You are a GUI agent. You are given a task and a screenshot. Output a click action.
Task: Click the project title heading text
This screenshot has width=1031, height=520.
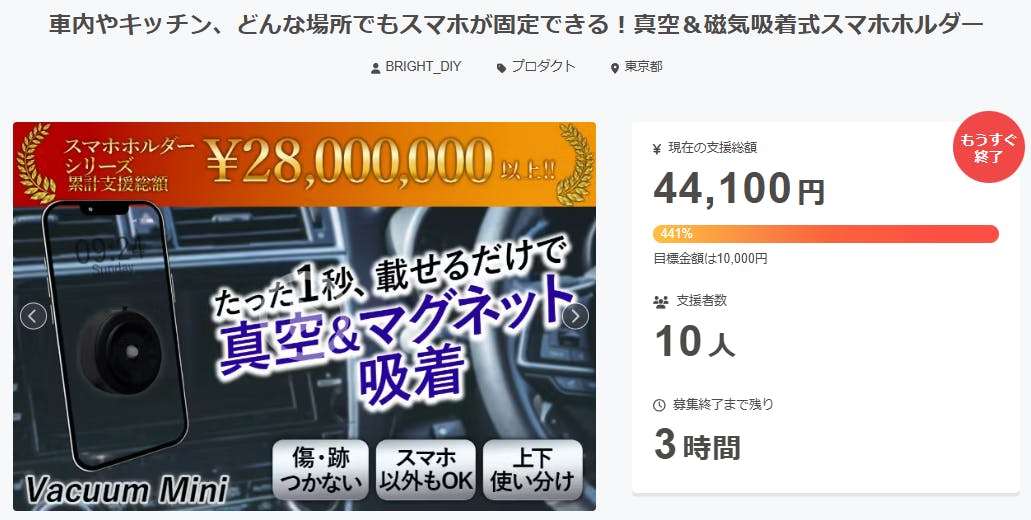[516, 24]
